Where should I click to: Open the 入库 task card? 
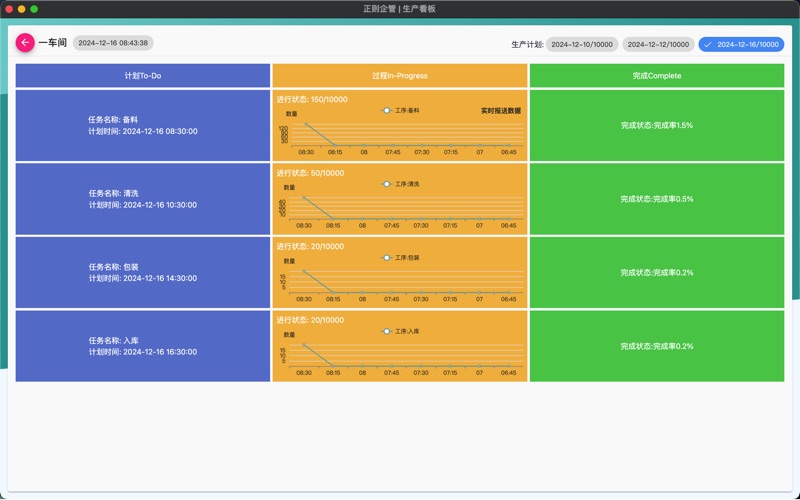tap(143, 346)
